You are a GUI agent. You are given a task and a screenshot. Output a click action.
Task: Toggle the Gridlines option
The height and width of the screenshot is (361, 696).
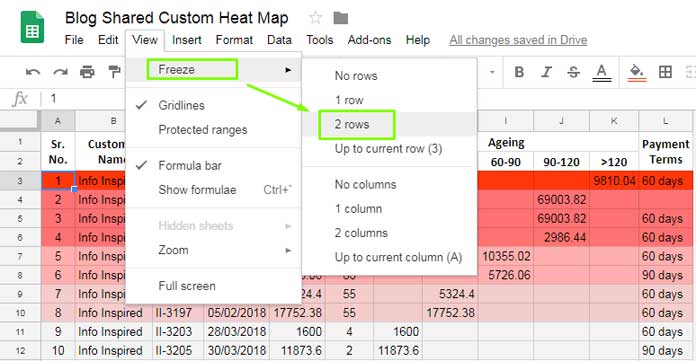tap(214, 105)
